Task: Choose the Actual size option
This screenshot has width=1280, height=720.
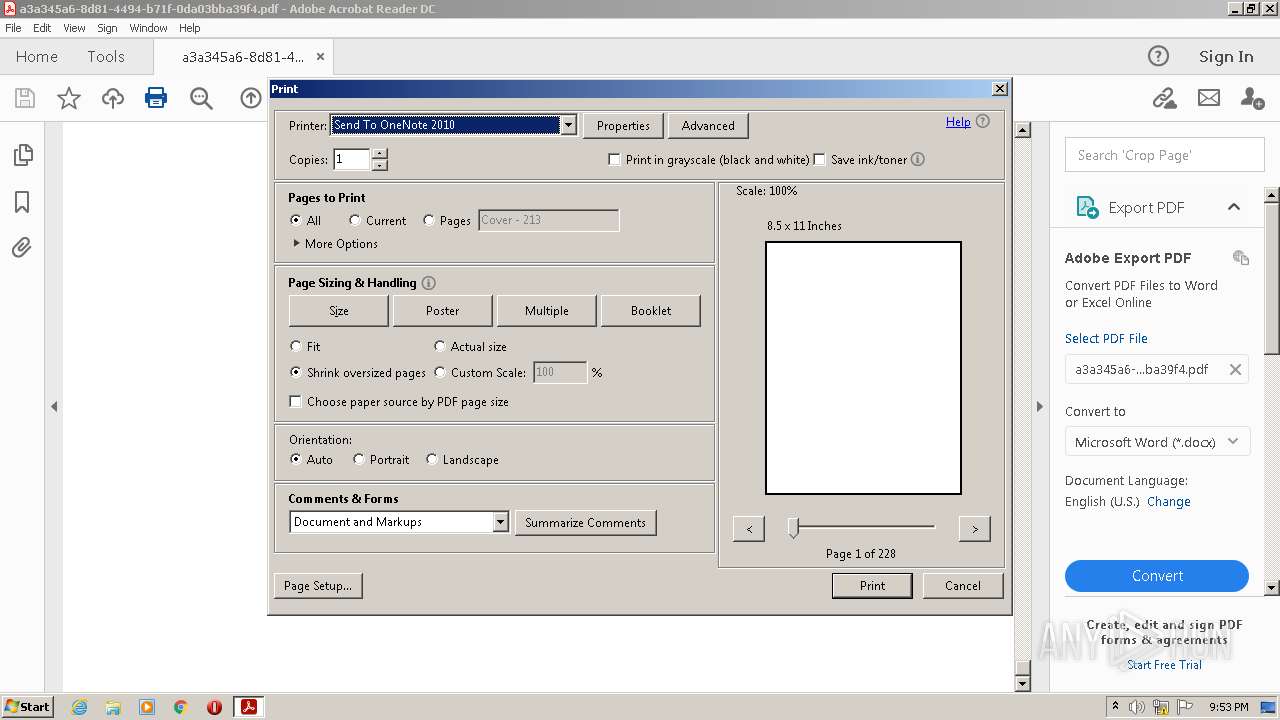Action: [440, 346]
